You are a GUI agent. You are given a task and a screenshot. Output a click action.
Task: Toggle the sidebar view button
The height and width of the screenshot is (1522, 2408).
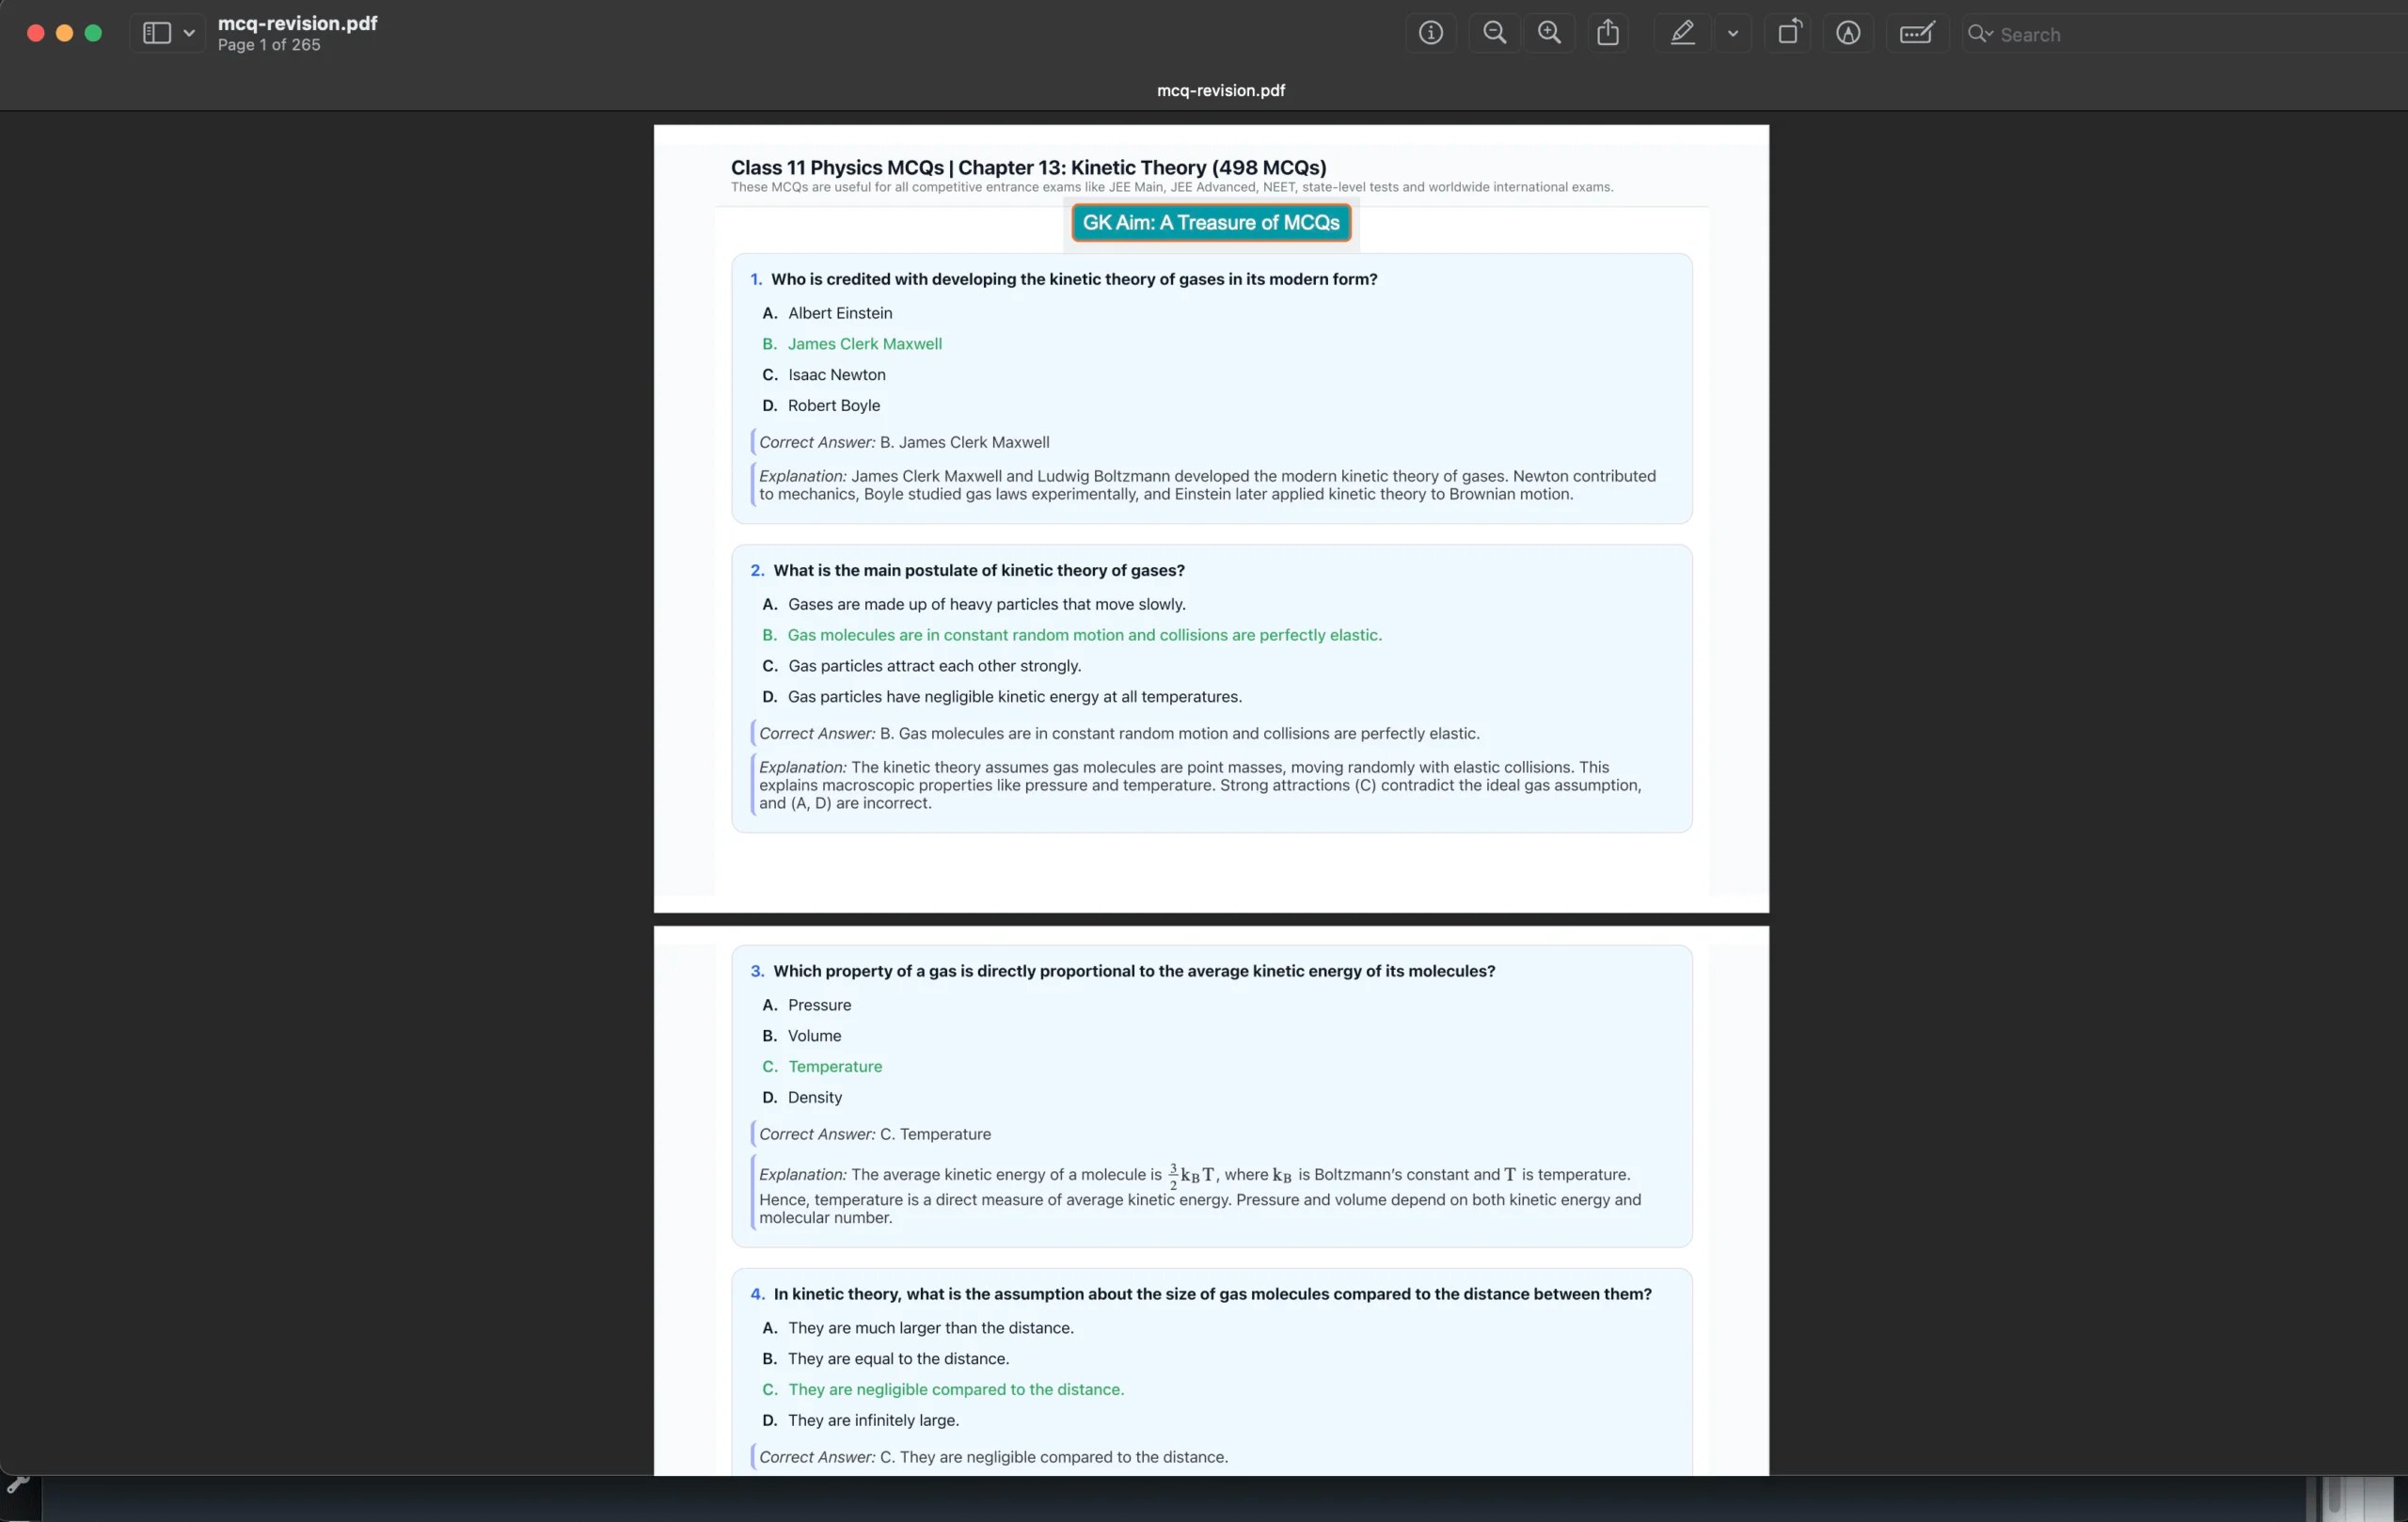157,33
